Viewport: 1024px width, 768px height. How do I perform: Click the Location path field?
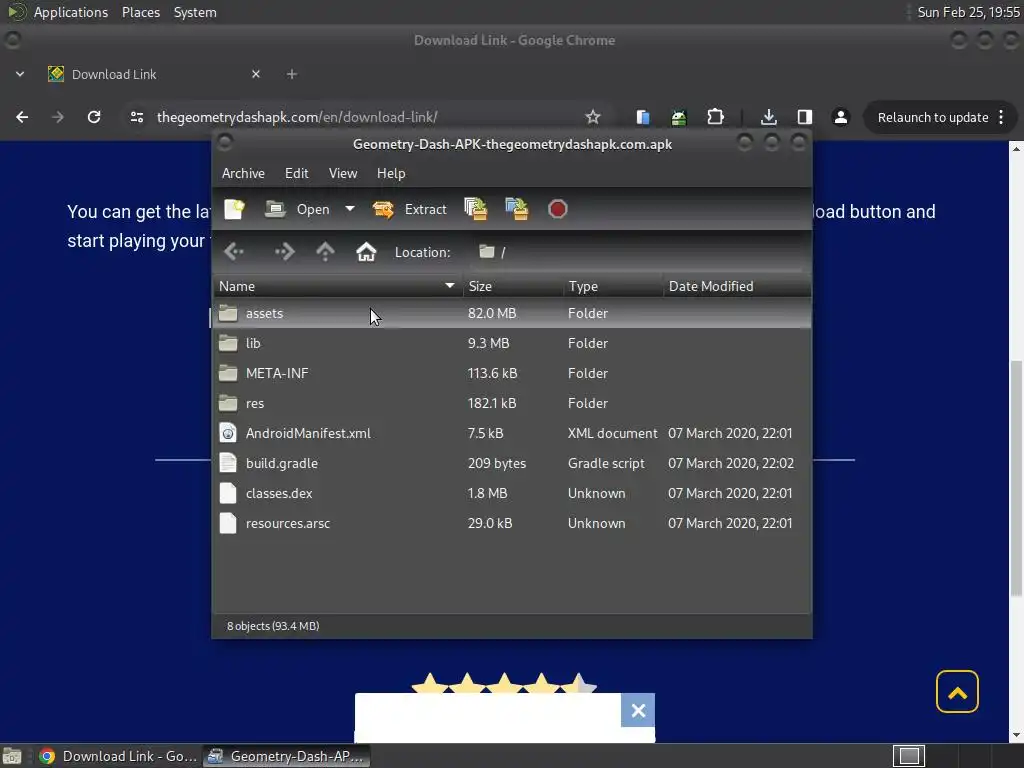(637, 252)
